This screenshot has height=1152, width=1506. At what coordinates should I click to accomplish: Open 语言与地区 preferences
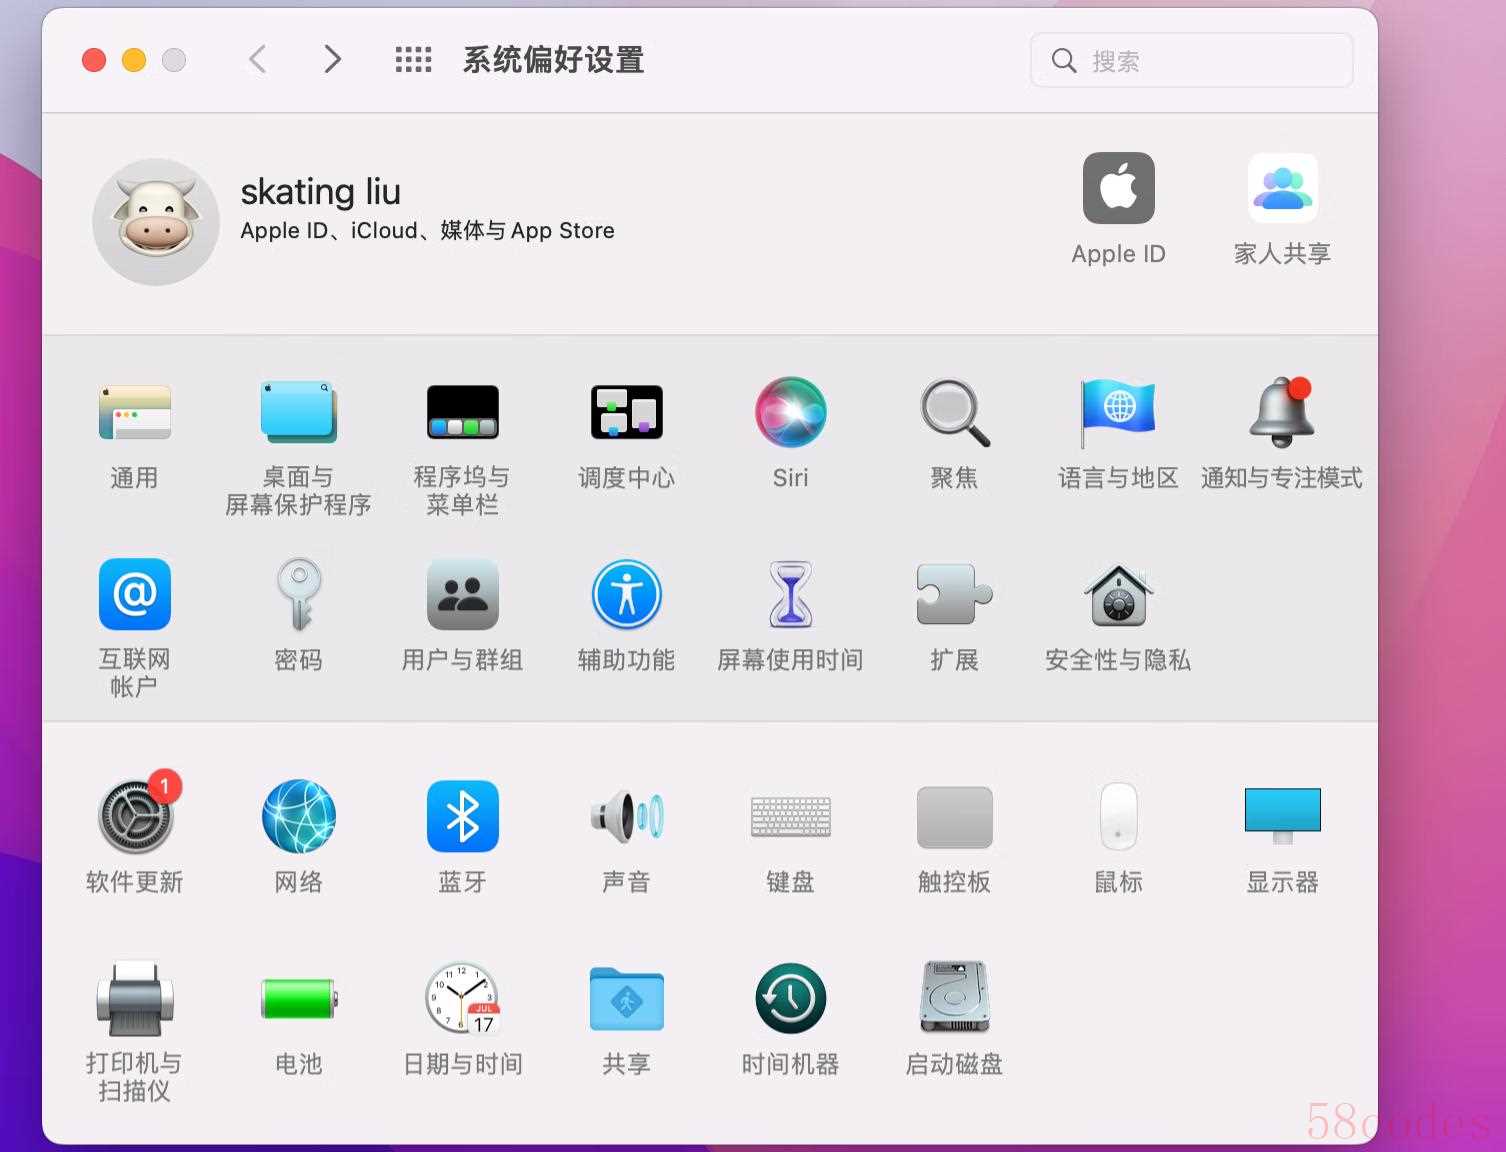tap(1118, 412)
